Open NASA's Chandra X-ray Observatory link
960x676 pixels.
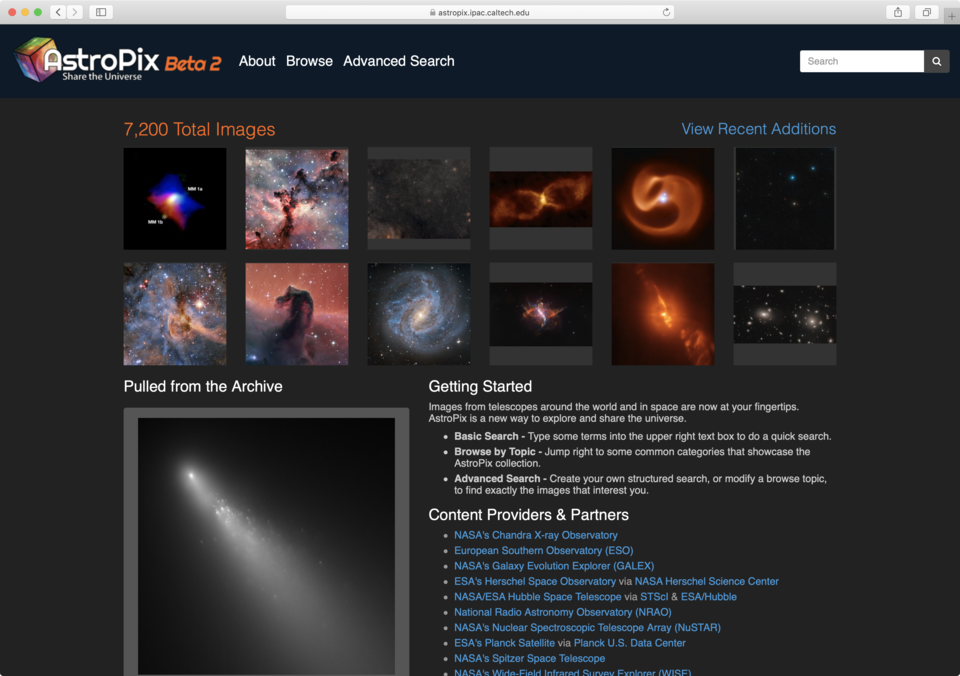pyautogui.click(x=535, y=535)
